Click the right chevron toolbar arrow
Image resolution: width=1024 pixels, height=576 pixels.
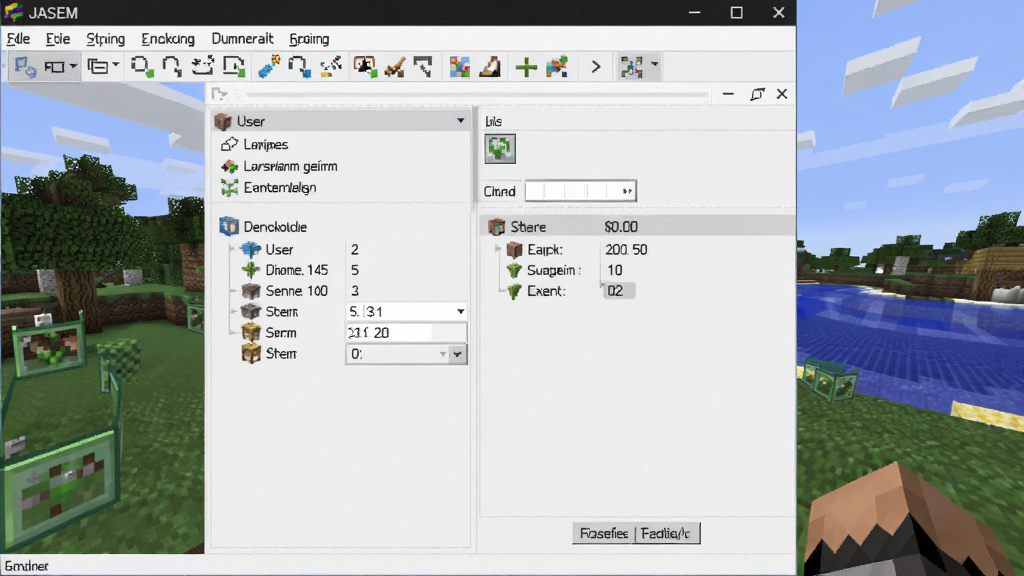[x=596, y=67]
